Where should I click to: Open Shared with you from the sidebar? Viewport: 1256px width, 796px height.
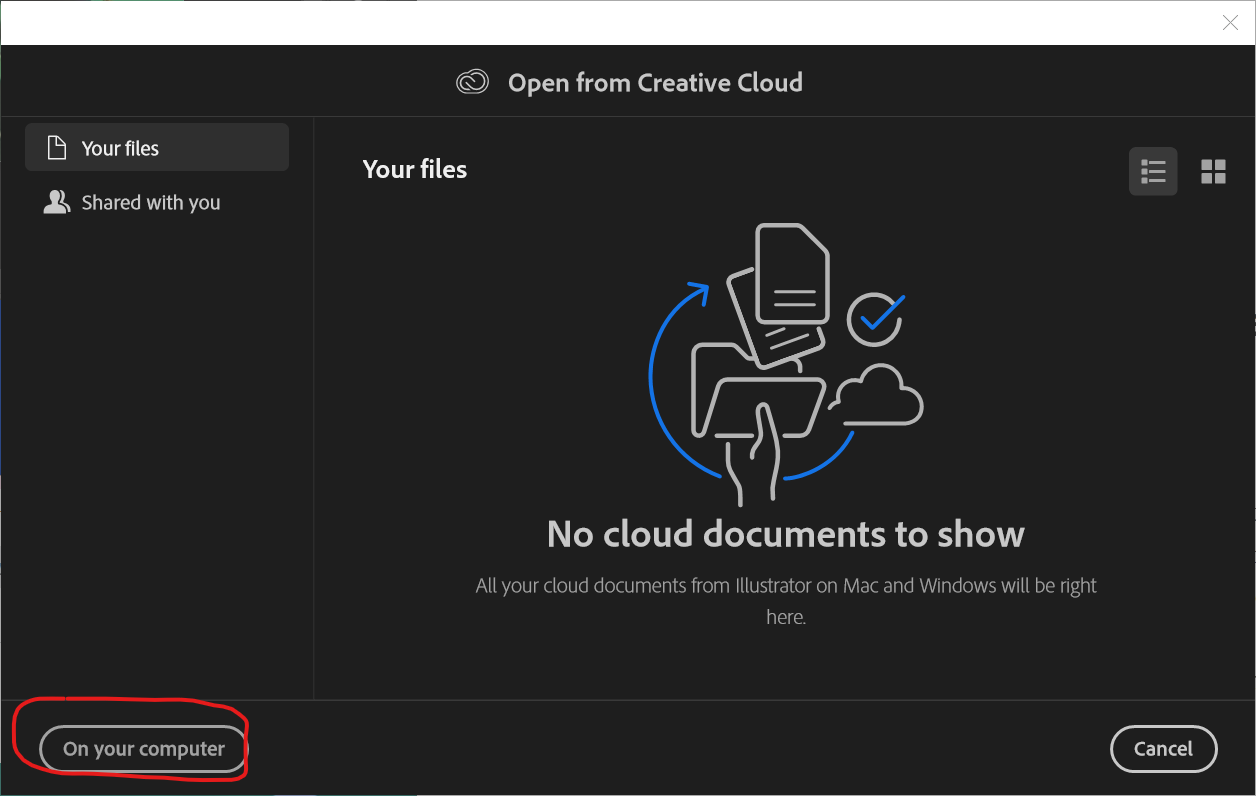point(150,201)
